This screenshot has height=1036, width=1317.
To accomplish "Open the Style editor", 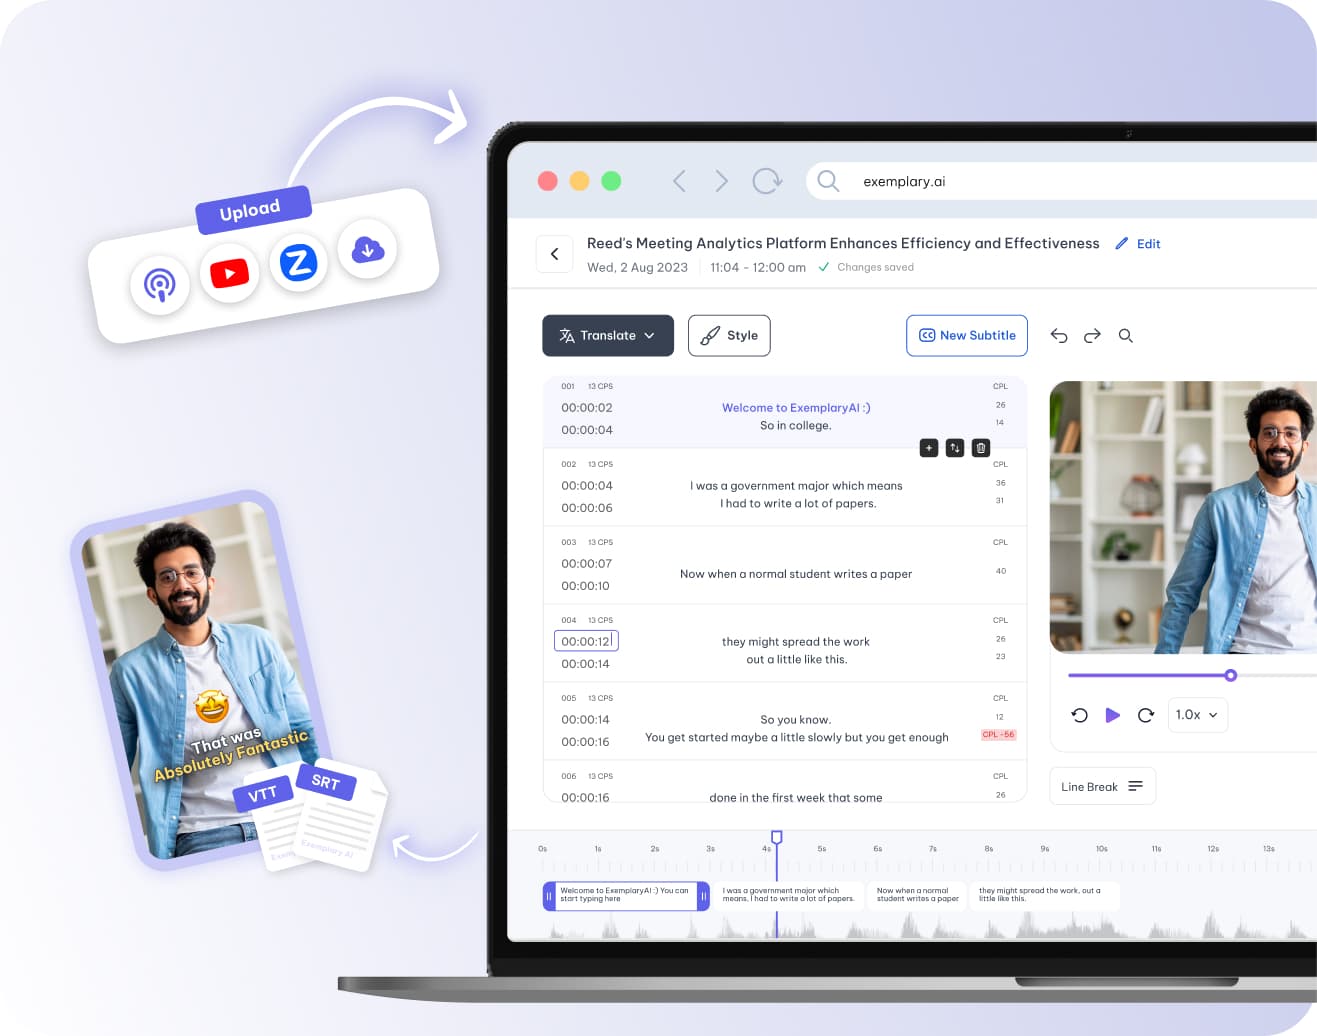I will (x=729, y=336).
